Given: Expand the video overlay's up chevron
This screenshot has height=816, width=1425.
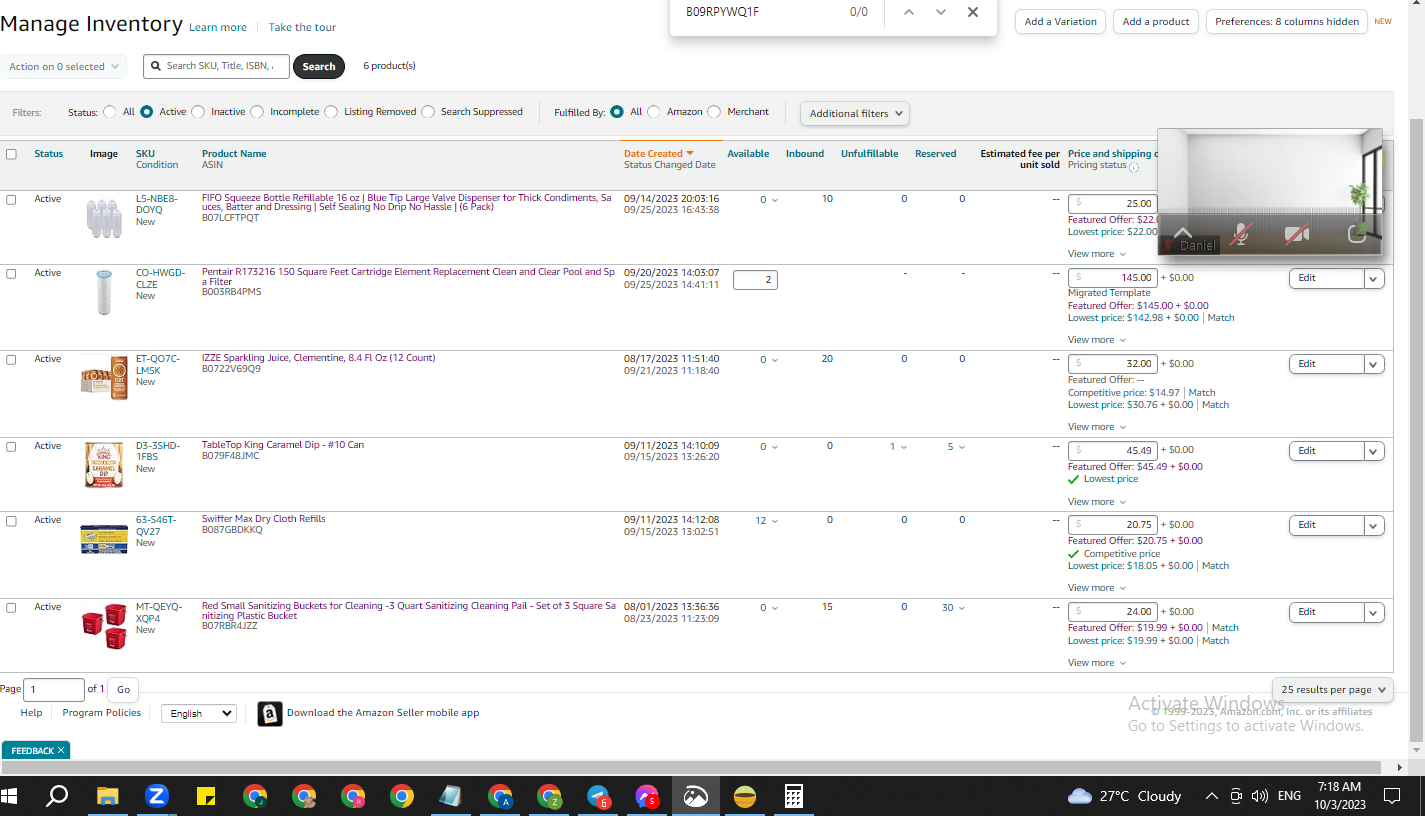Looking at the screenshot, I should pos(1182,231).
